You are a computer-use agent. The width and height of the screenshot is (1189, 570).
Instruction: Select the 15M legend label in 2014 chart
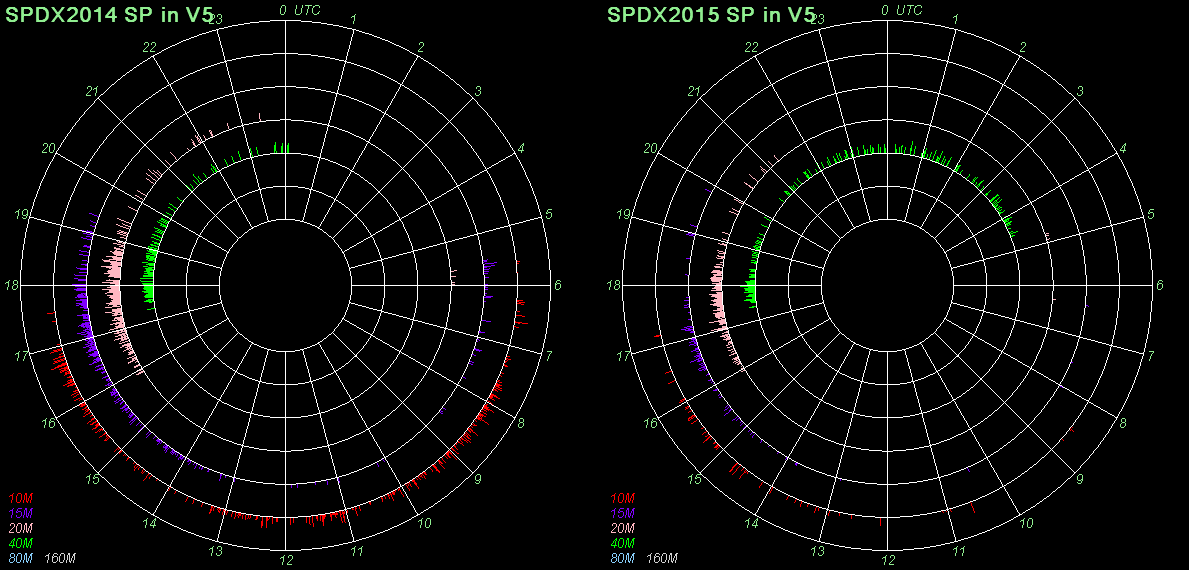point(20,513)
